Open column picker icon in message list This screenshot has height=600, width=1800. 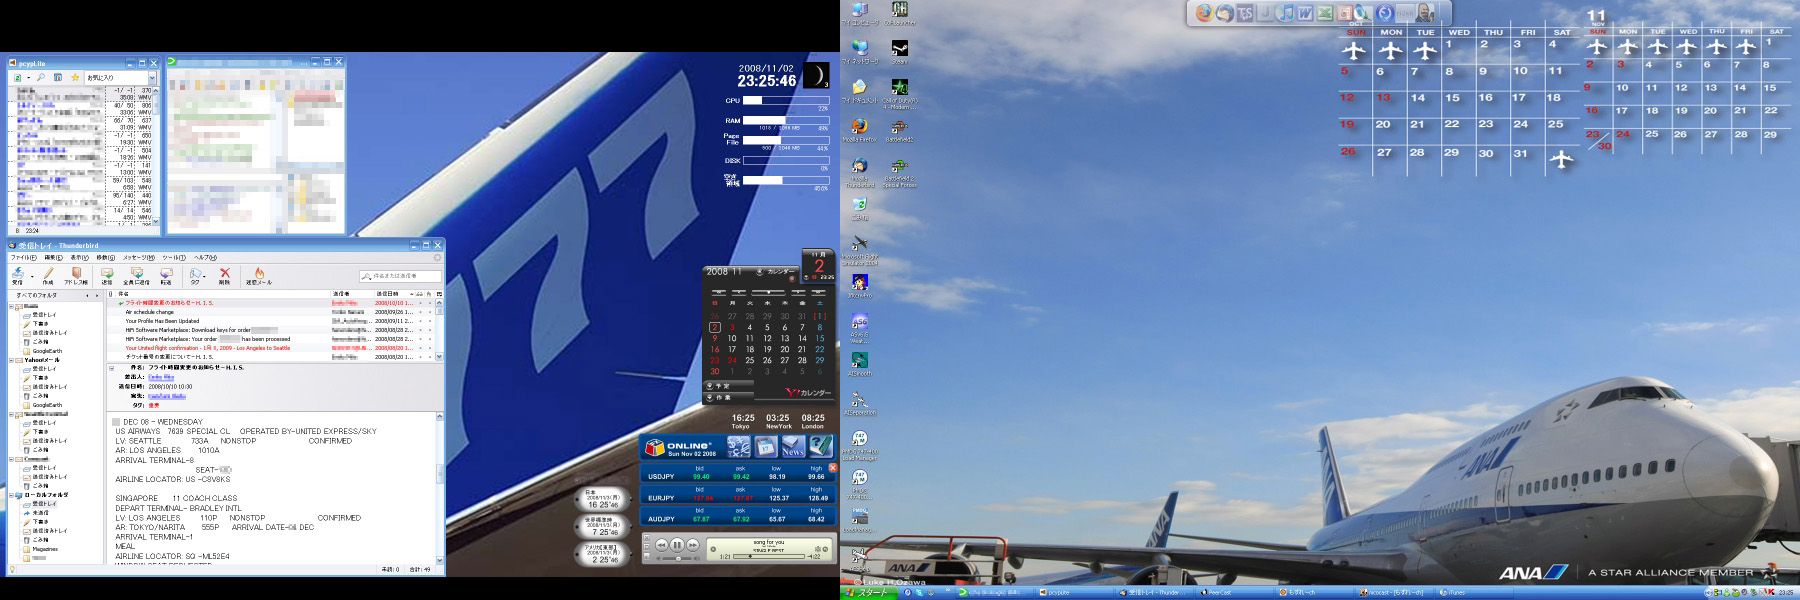click(439, 294)
